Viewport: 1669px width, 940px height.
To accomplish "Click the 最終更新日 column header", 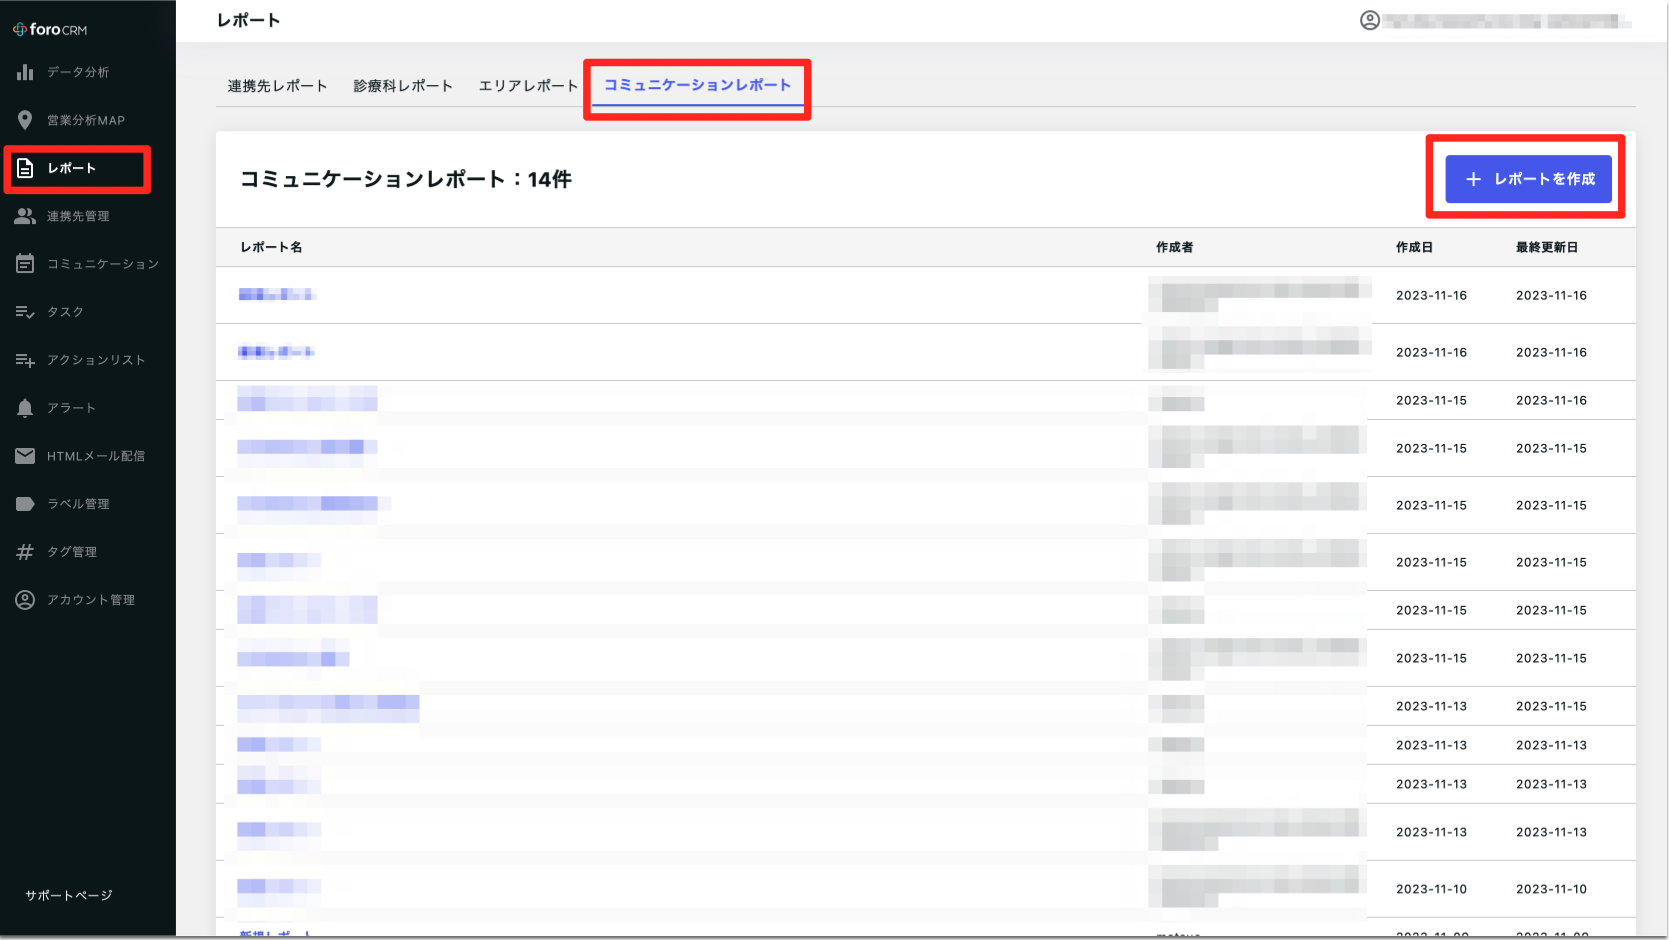I will tap(1546, 247).
